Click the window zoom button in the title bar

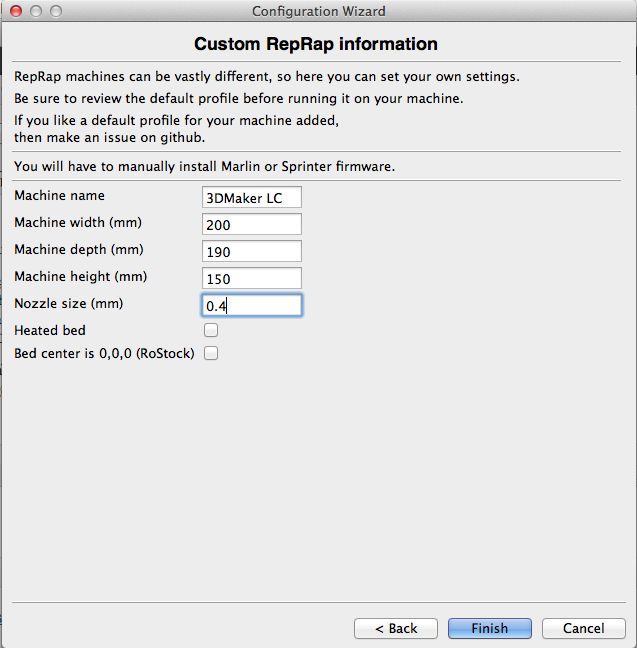click(x=56, y=11)
